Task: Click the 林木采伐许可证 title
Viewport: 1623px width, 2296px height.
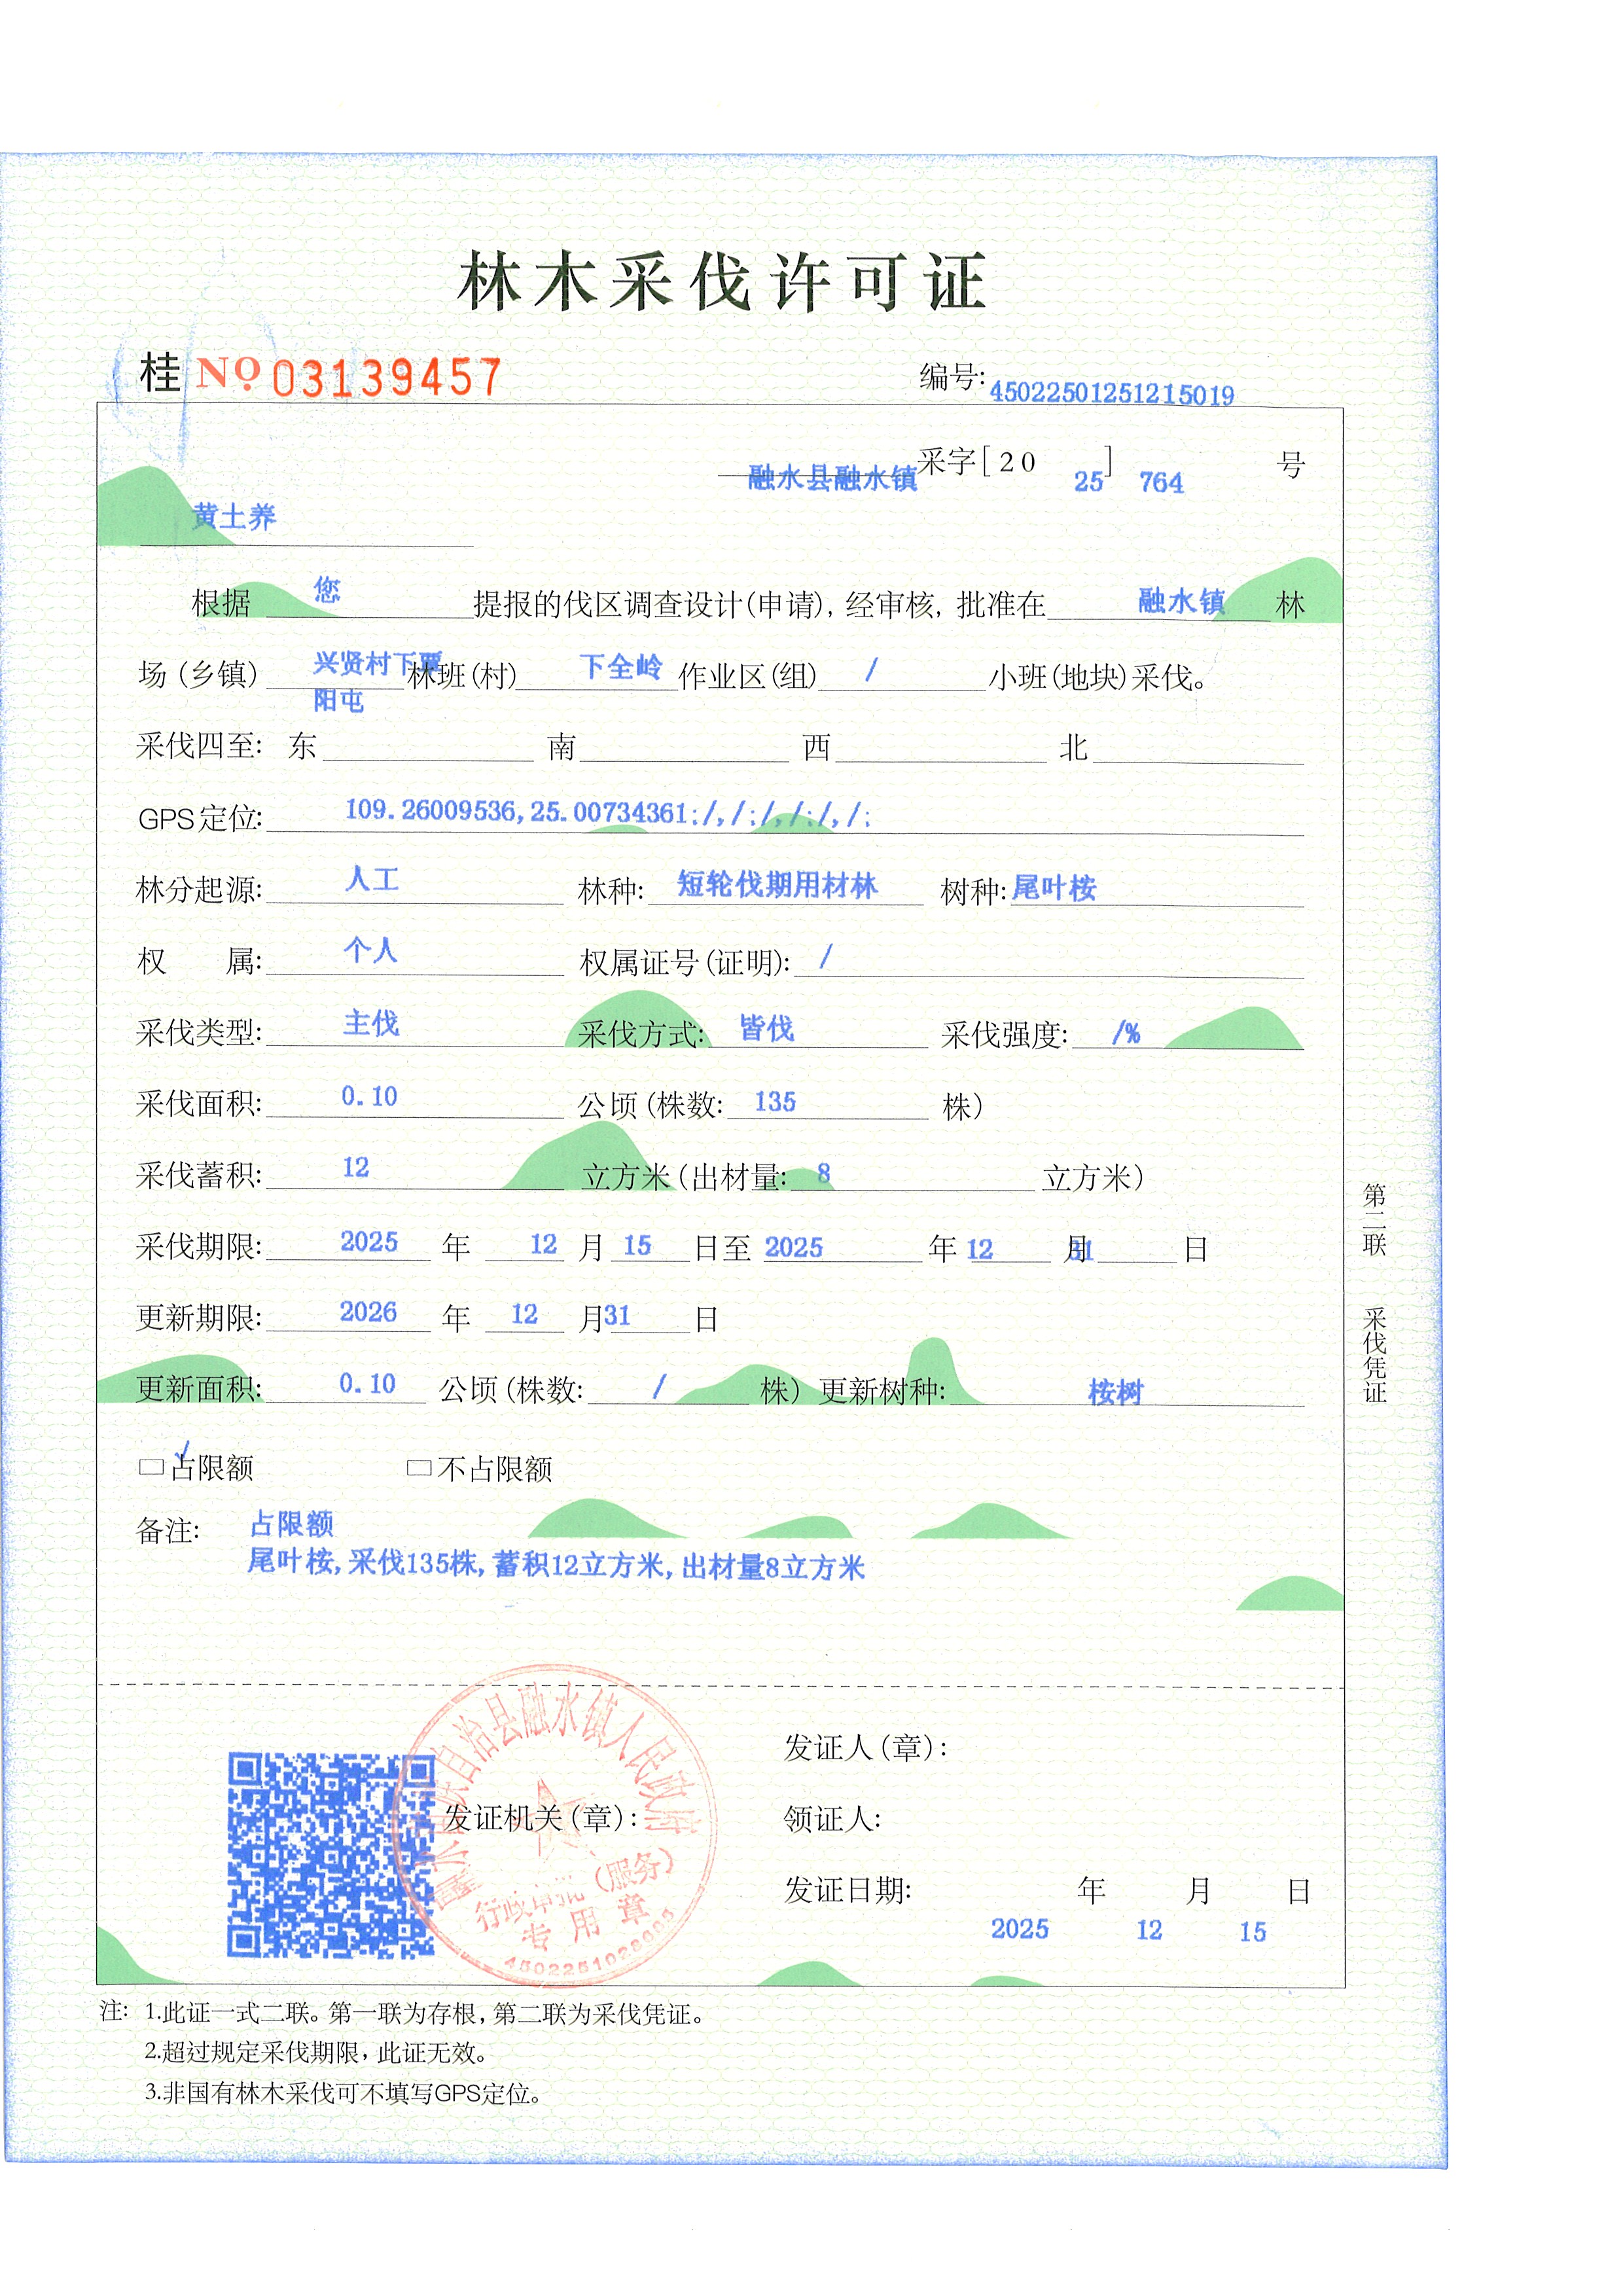Action: coord(722,282)
